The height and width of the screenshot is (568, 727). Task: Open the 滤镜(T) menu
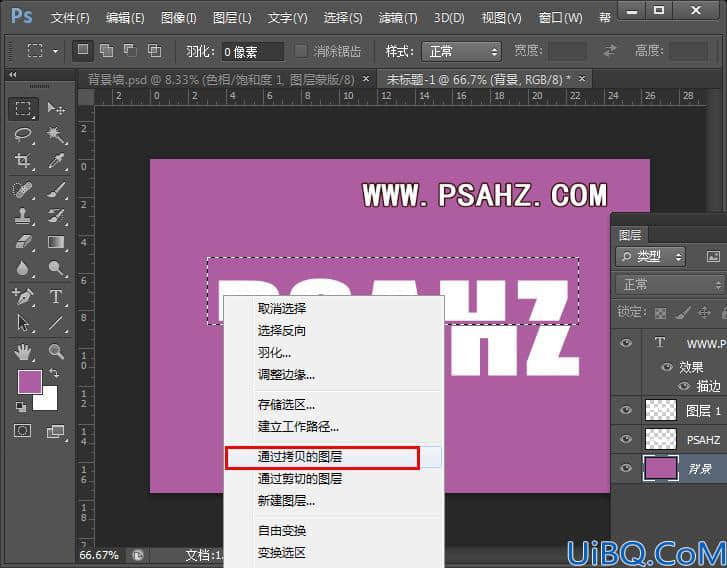tap(398, 18)
